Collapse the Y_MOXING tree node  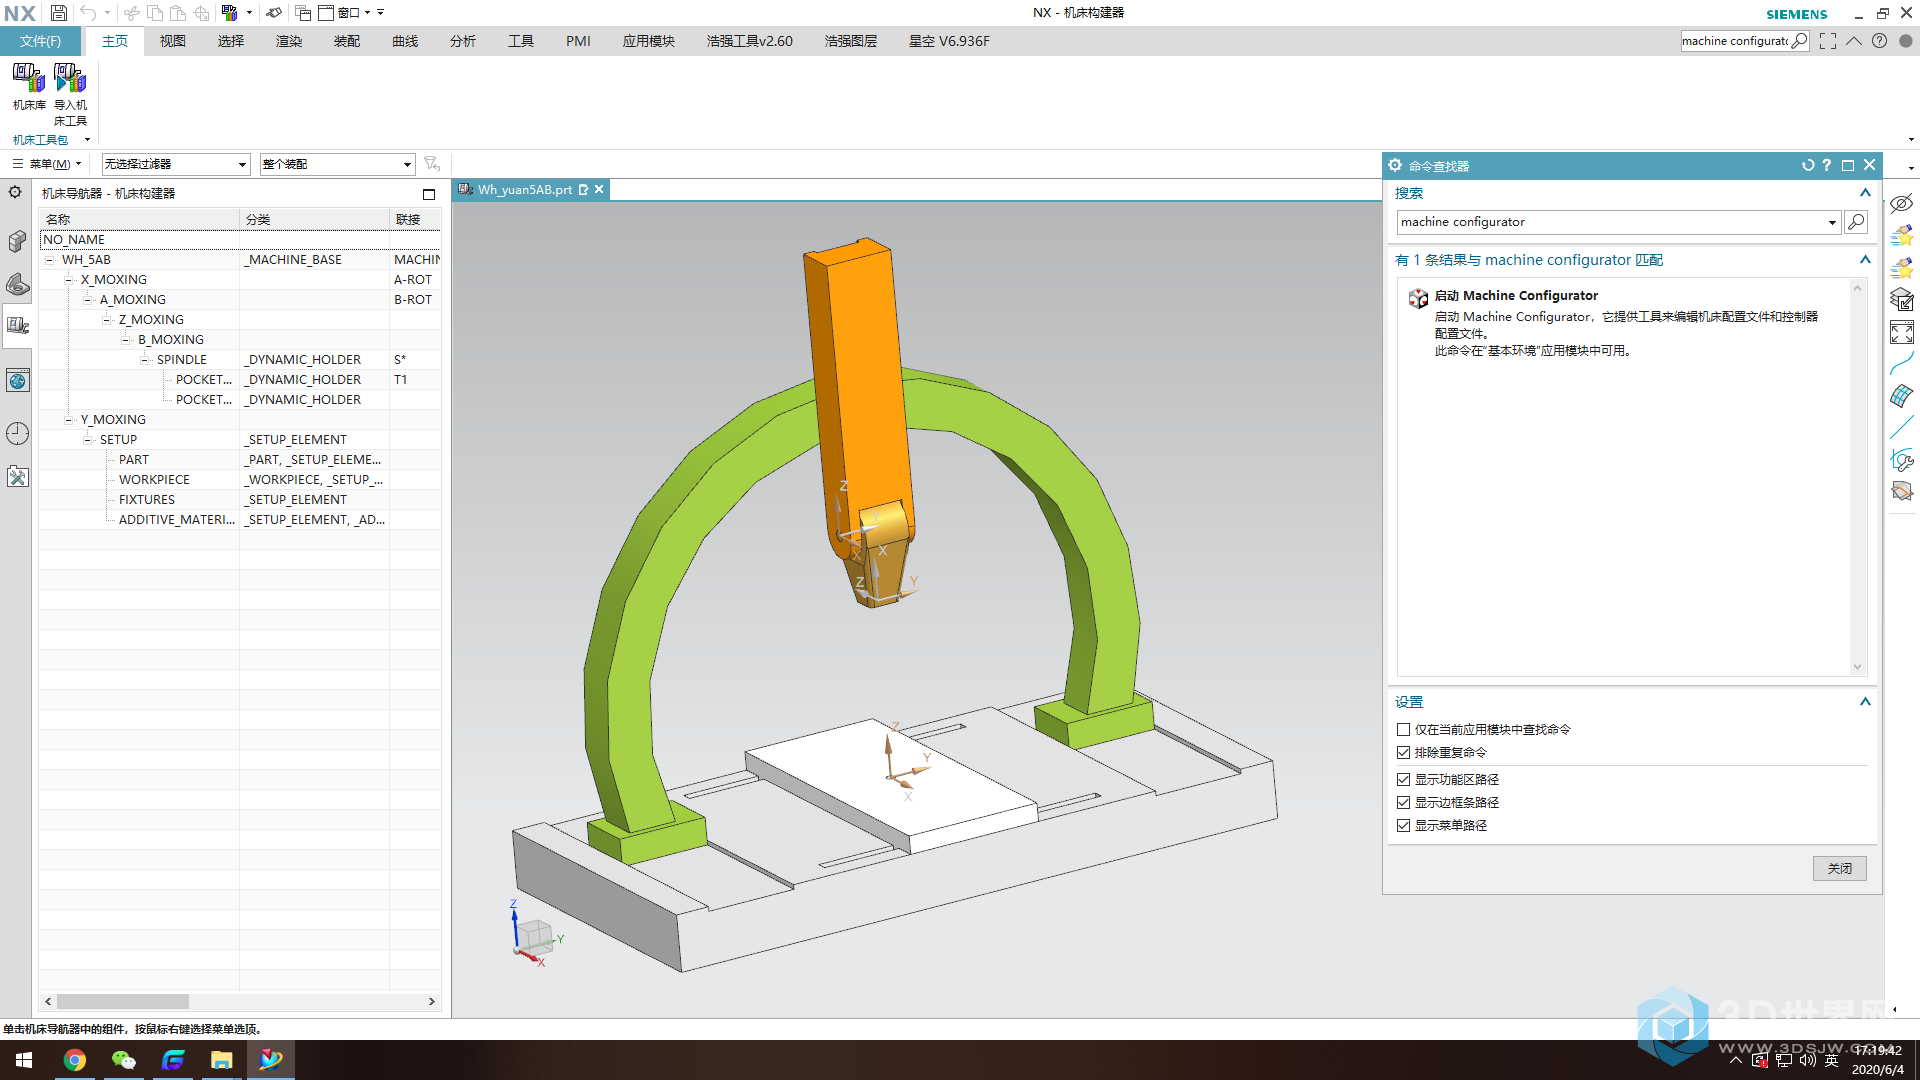click(68, 420)
